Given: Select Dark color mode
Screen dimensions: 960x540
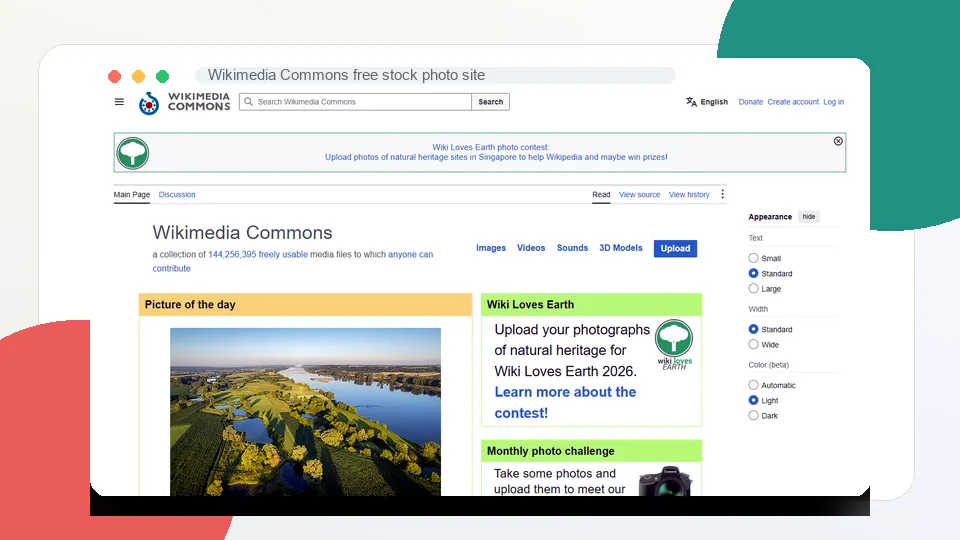Looking at the screenshot, I should 753,416.
